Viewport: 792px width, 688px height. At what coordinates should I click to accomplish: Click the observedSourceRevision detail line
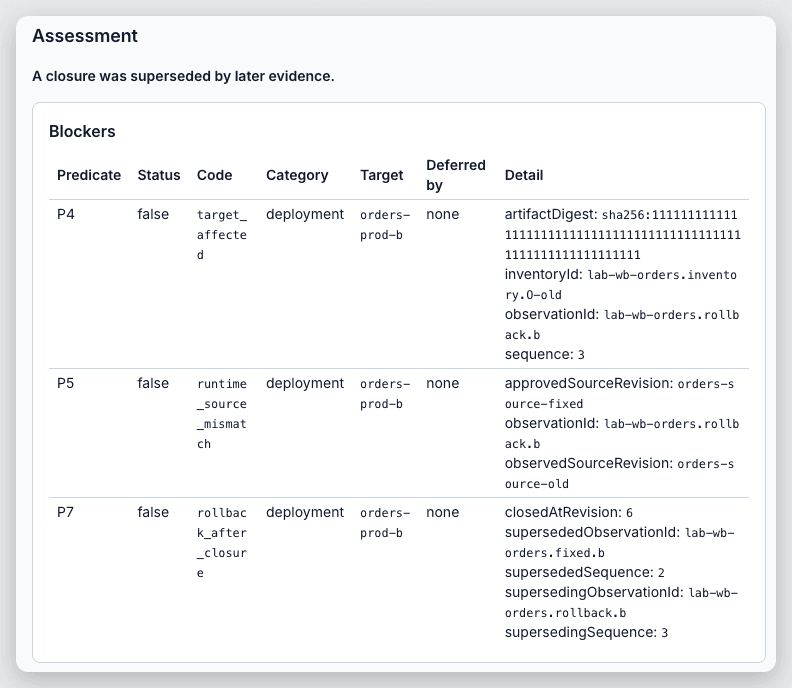(619, 473)
